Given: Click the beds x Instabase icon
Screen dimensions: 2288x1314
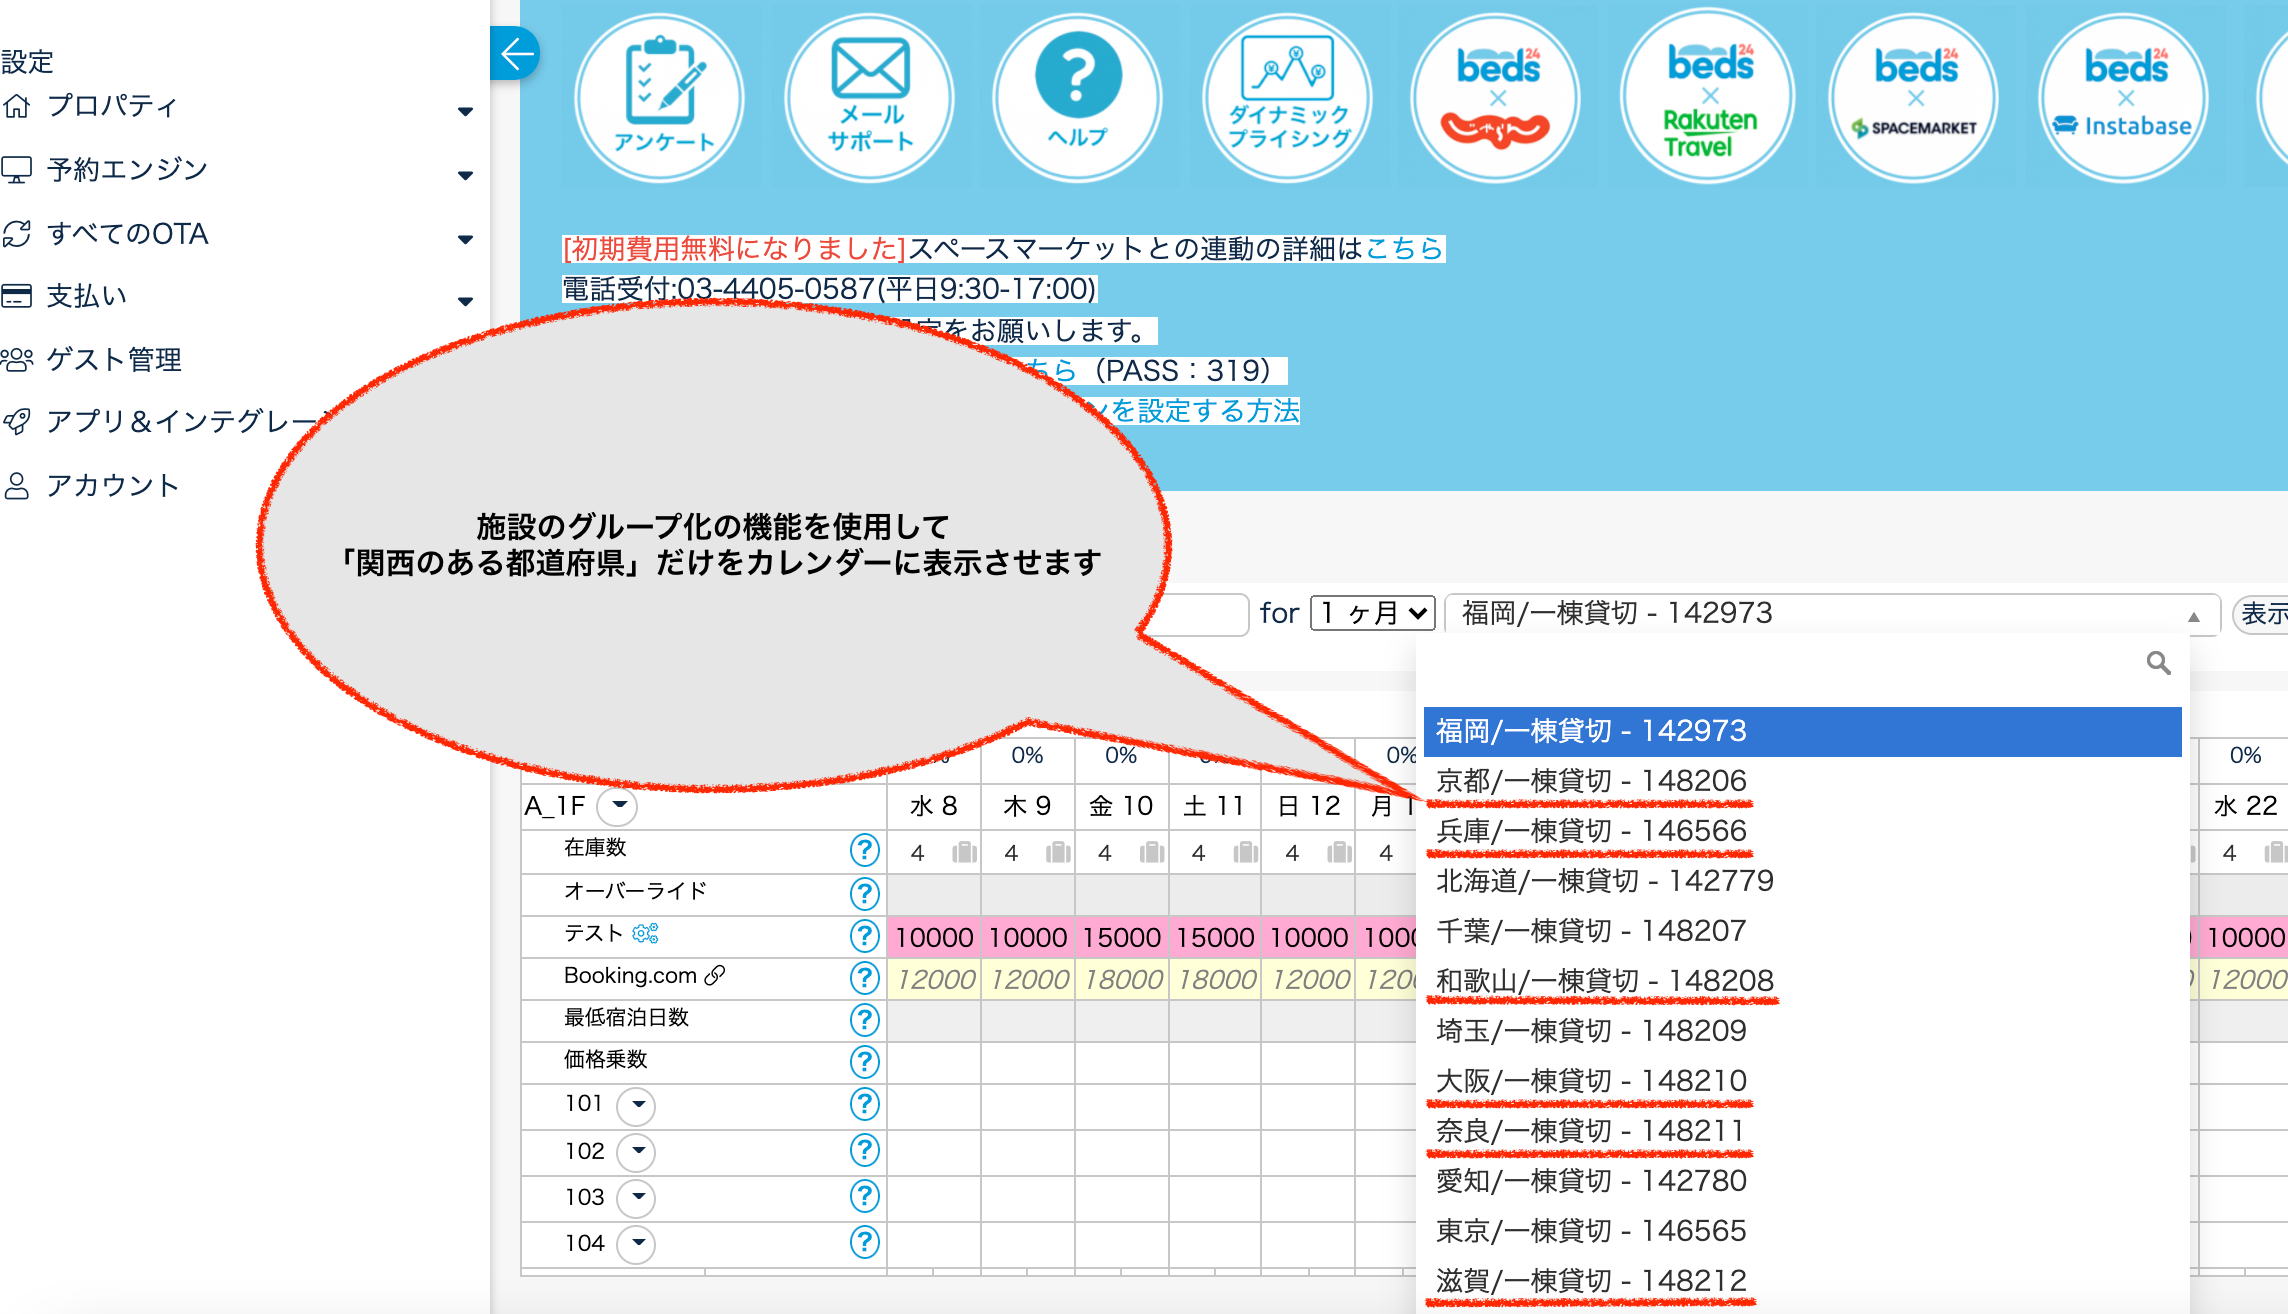Looking at the screenshot, I should pos(2123,98).
